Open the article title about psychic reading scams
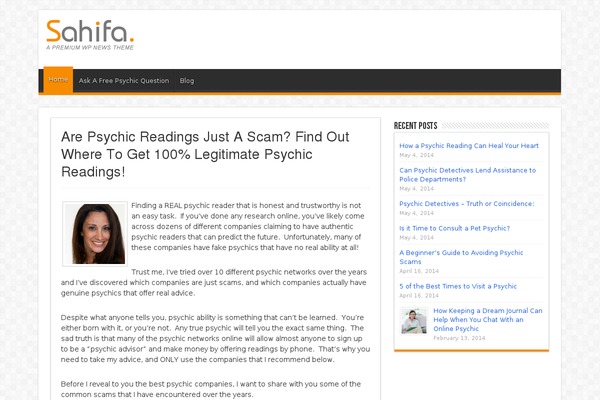The width and height of the screenshot is (600, 400). click(205, 154)
